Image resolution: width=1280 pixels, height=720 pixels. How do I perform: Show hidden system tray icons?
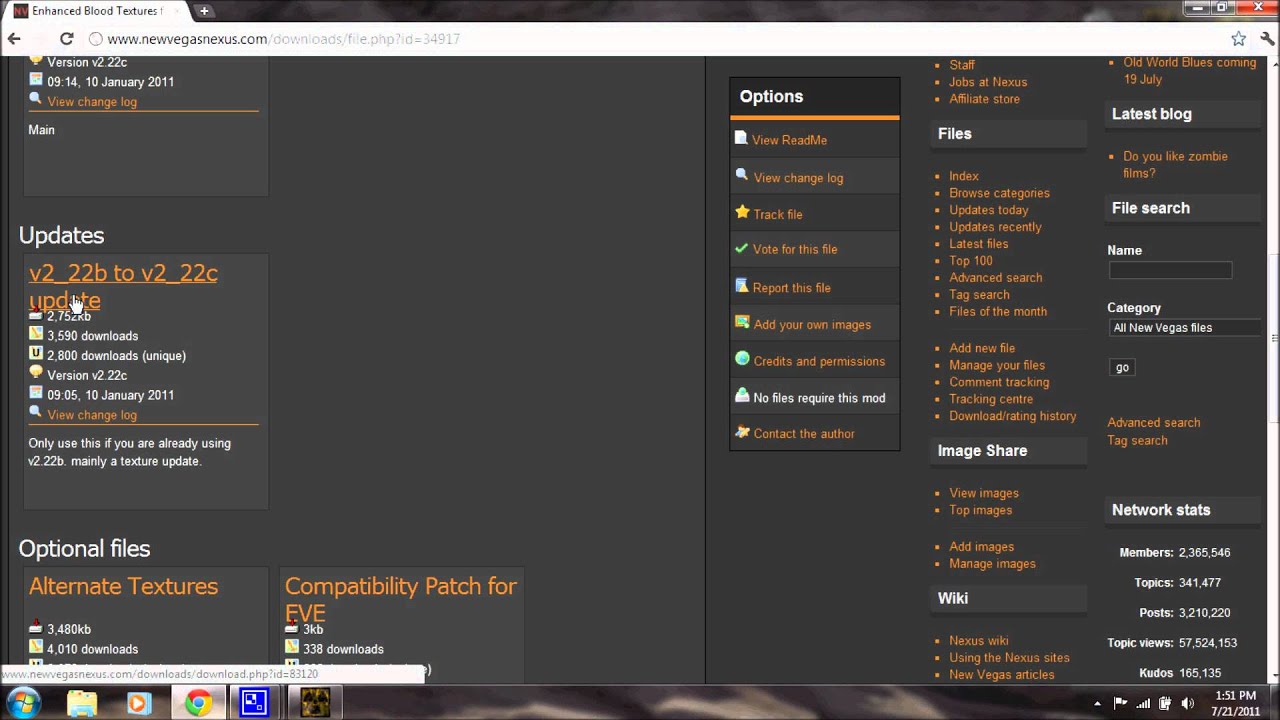click(x=1097, y=703)
